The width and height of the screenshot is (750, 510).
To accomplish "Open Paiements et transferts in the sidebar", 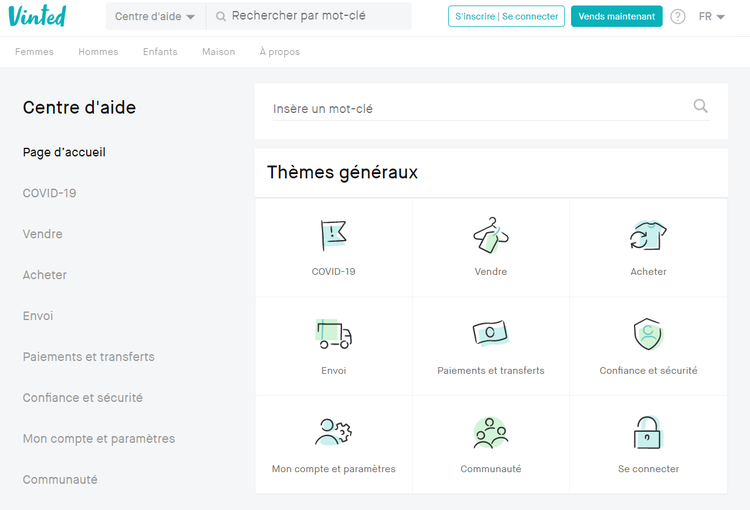I will coord(88,357).
